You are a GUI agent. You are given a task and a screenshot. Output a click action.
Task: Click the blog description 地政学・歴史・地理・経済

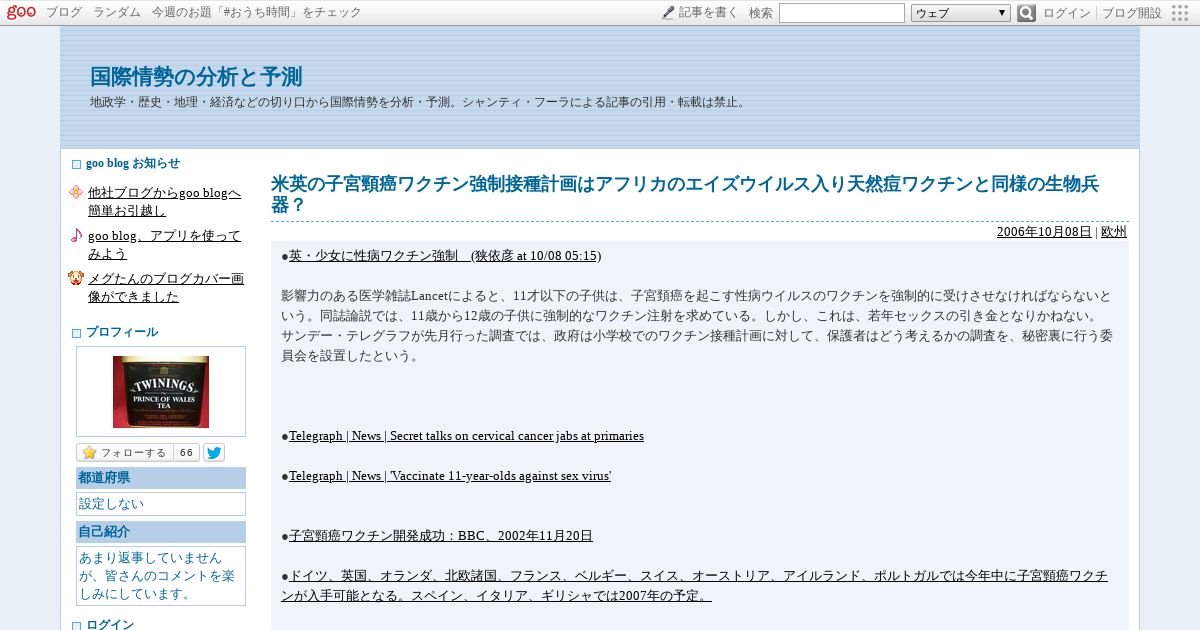(x=418, y=102)
